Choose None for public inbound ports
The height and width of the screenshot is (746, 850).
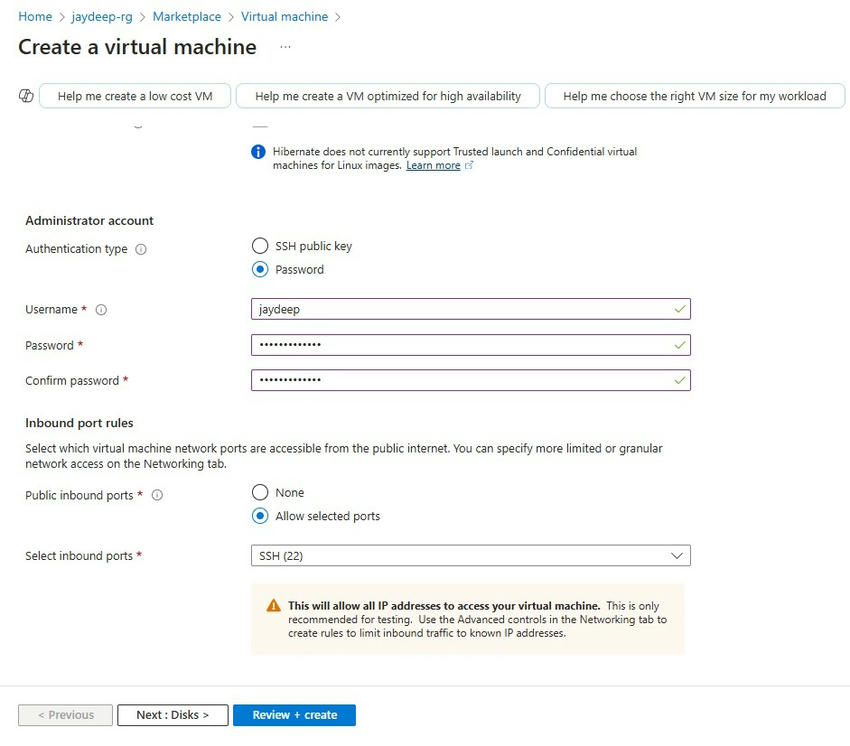259,492
